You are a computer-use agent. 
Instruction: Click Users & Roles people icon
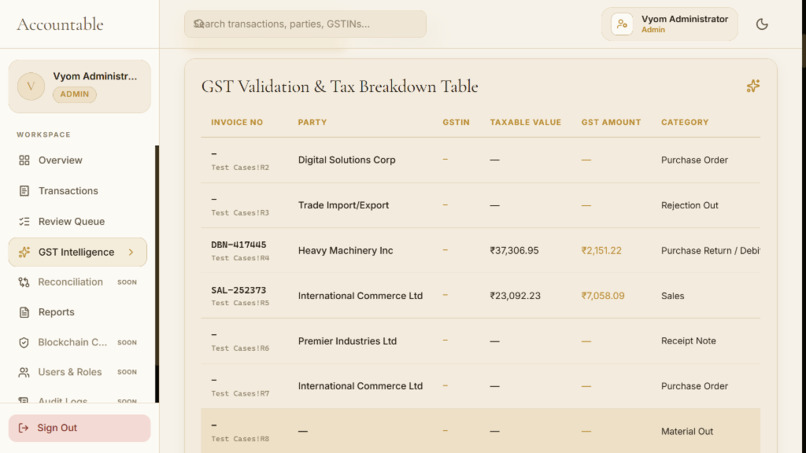24,372
